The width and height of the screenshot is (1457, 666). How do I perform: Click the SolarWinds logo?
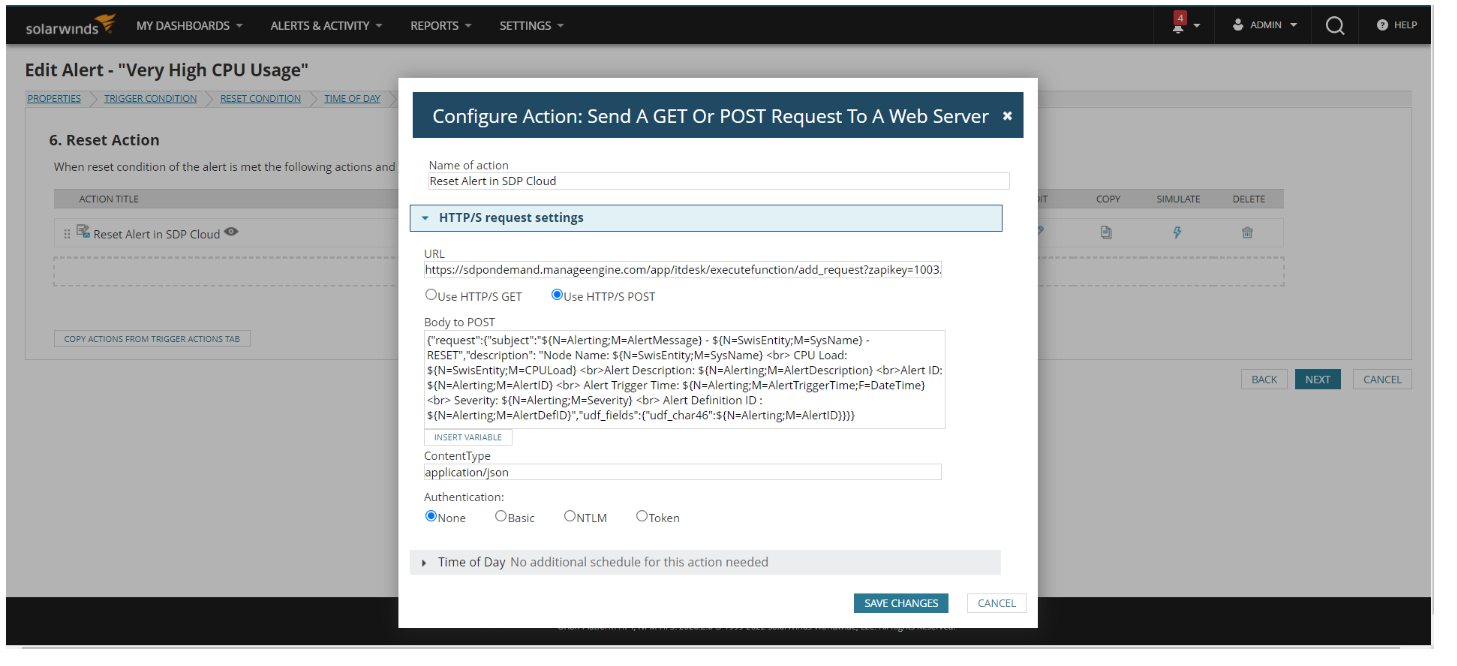71,25
